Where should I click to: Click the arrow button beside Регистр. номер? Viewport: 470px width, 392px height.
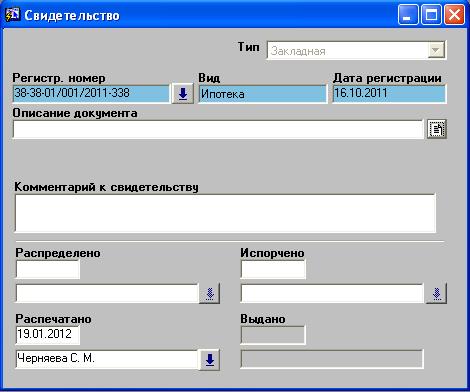click(x=183, y=94)
